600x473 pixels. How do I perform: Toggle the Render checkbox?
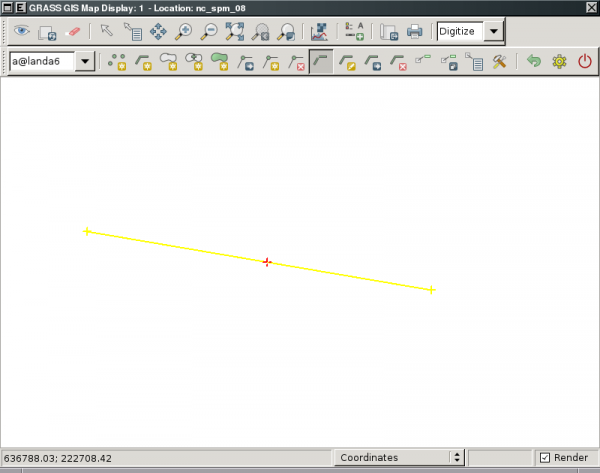[545, 457]
